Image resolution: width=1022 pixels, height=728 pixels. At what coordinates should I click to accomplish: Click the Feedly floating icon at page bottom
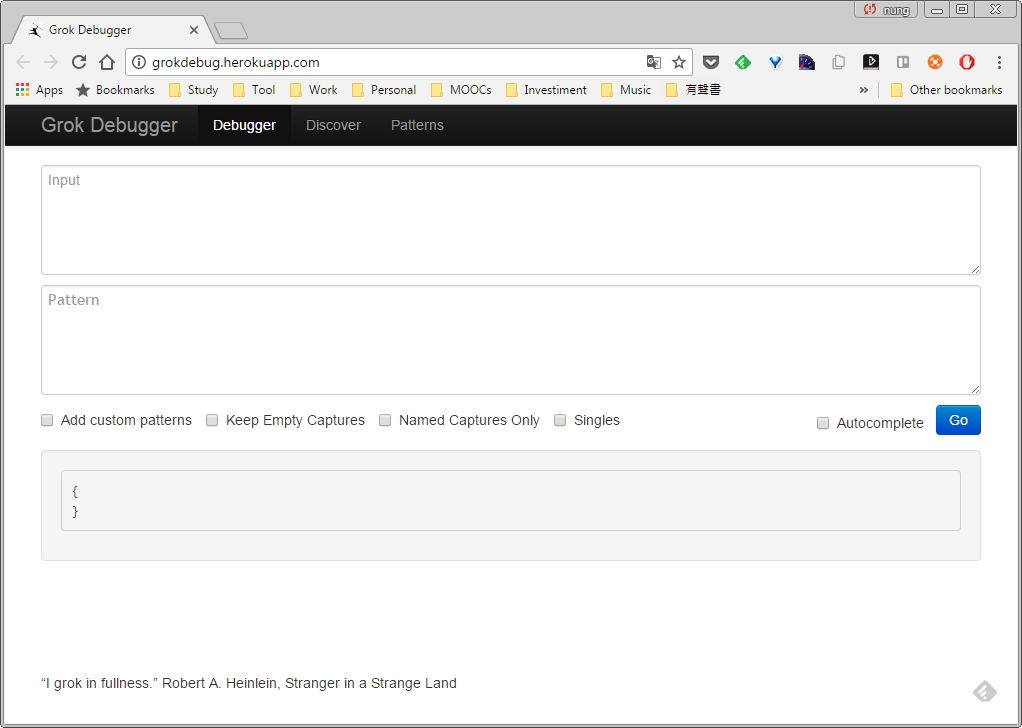click(984, 691)
